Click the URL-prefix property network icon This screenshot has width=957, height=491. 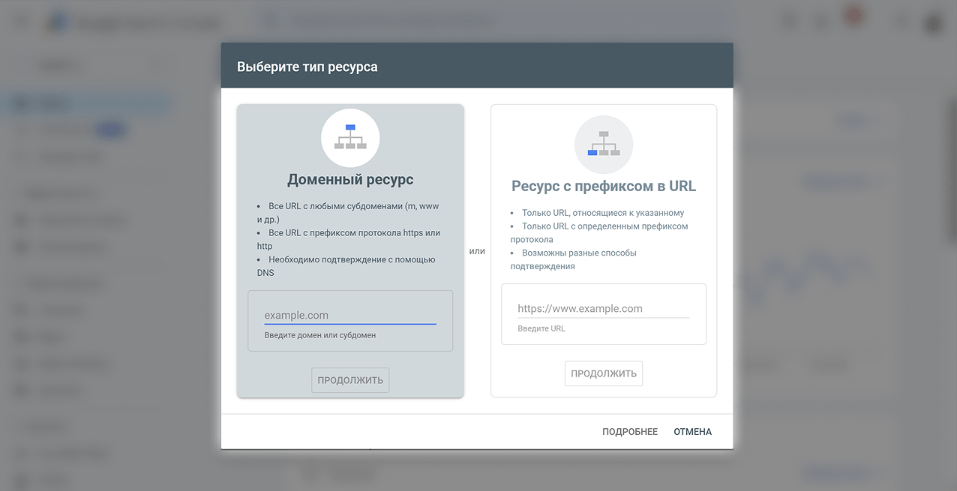pyautogui.click(x=604, y=145)
